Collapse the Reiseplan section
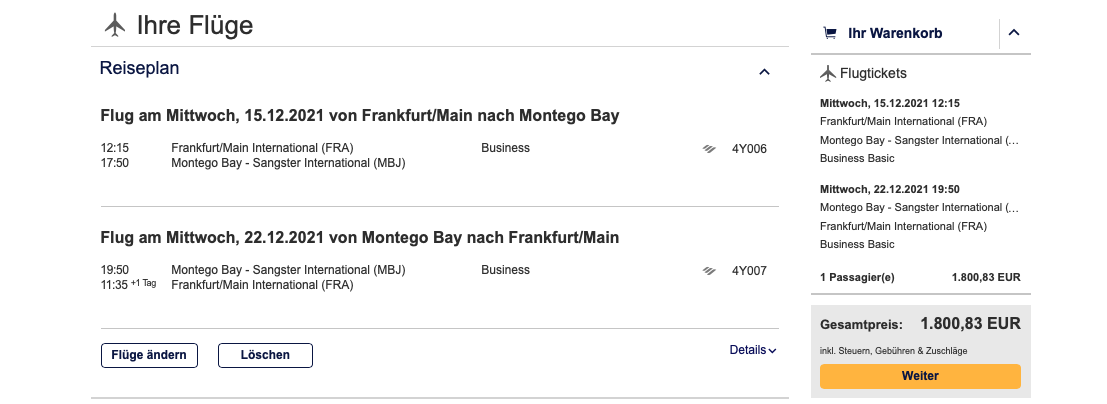The height and width of the screenshot is (404, 1107). 764,72
